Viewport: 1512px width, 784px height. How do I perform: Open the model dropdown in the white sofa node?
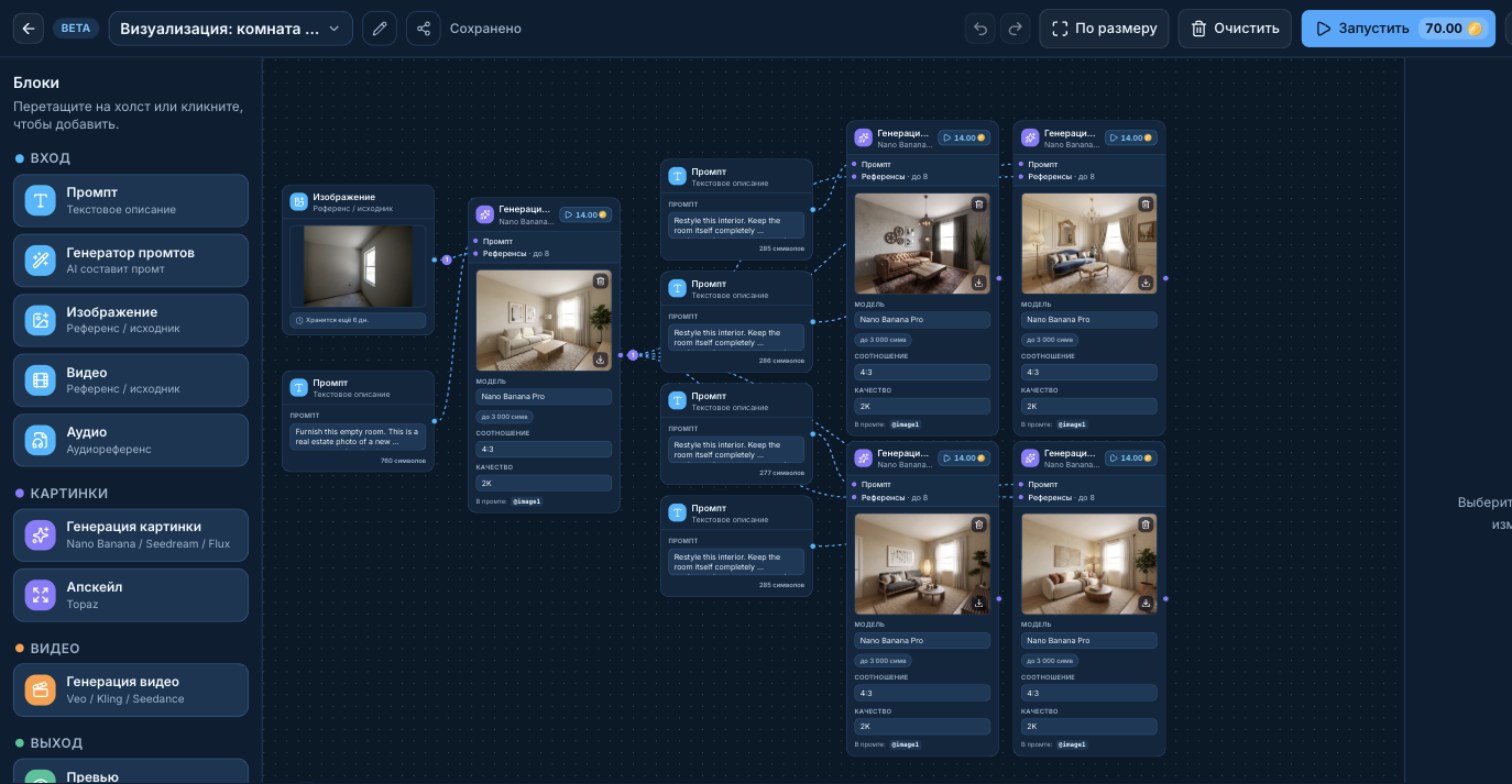[x=544, y=397]
